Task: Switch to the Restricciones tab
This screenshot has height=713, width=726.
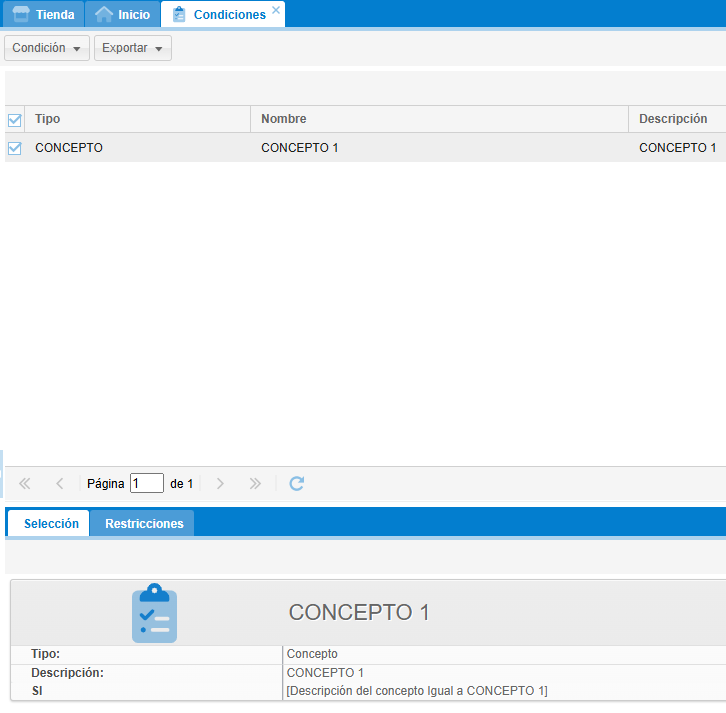Action: [144, 523]
